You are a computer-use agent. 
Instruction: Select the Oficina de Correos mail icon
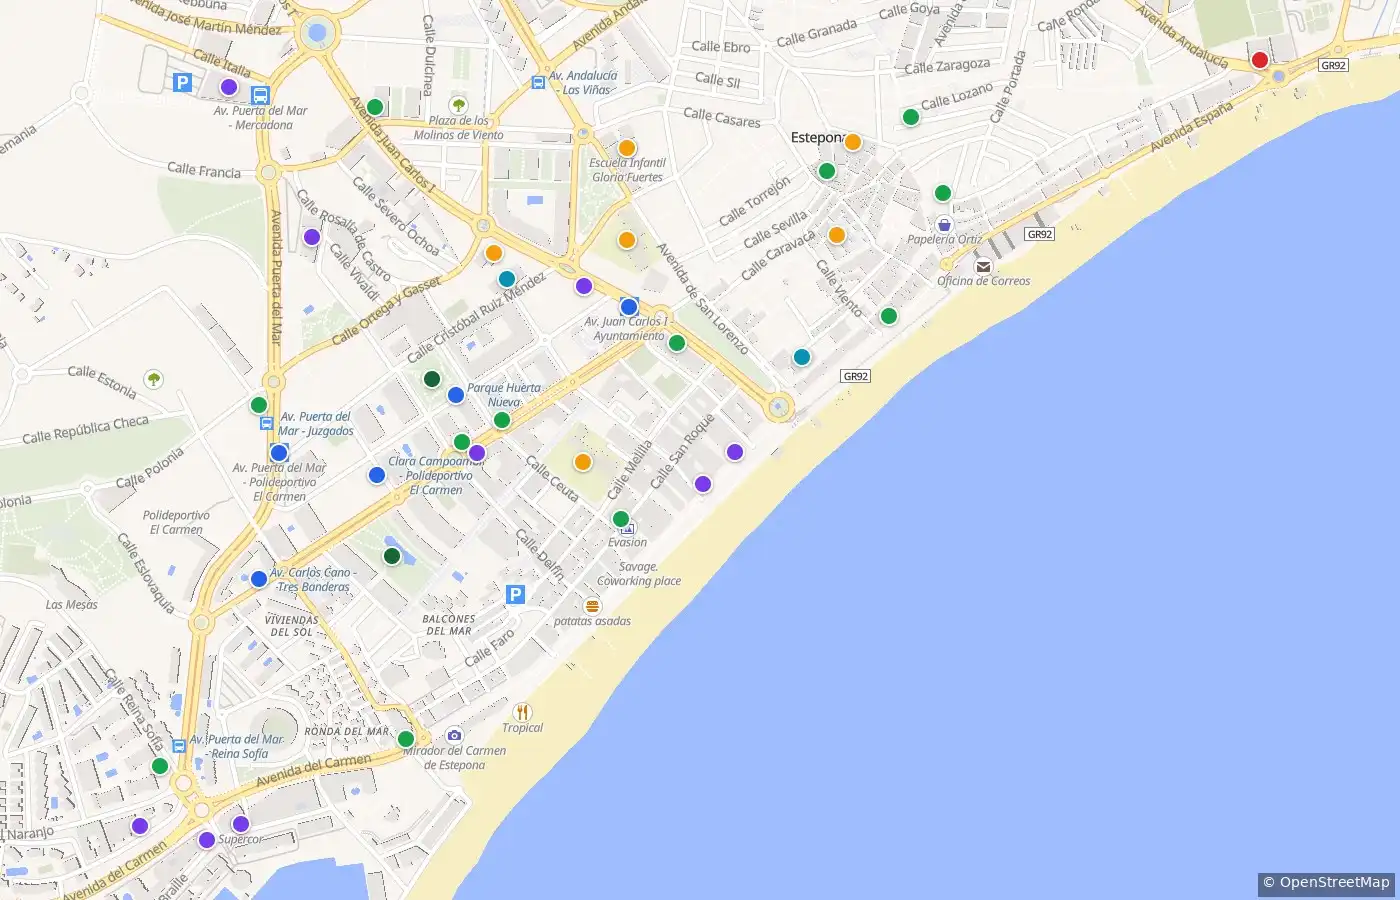tap(983, 266)
